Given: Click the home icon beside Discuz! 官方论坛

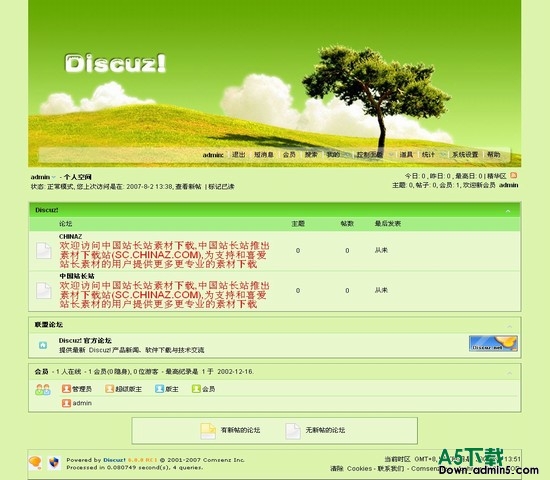Looking at the screenshot, I should 43,345.
